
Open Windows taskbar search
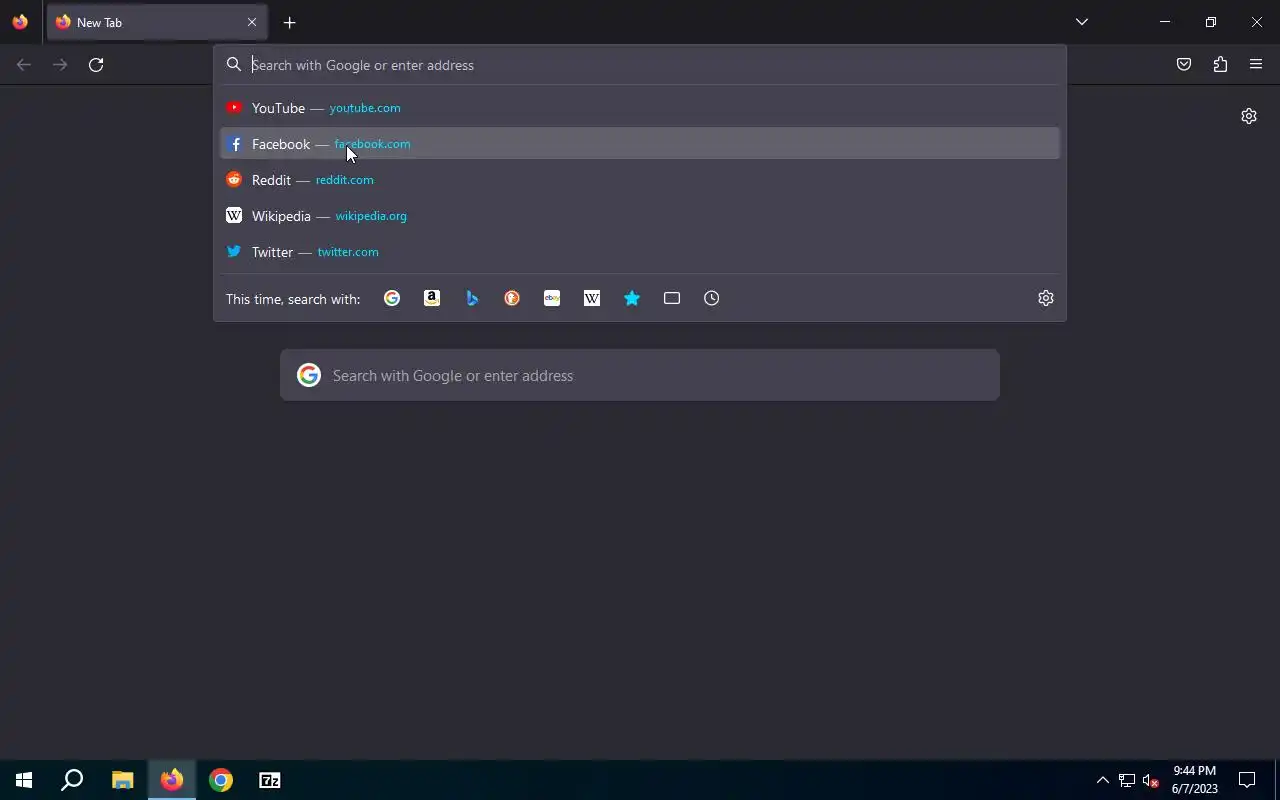point(72,780)
